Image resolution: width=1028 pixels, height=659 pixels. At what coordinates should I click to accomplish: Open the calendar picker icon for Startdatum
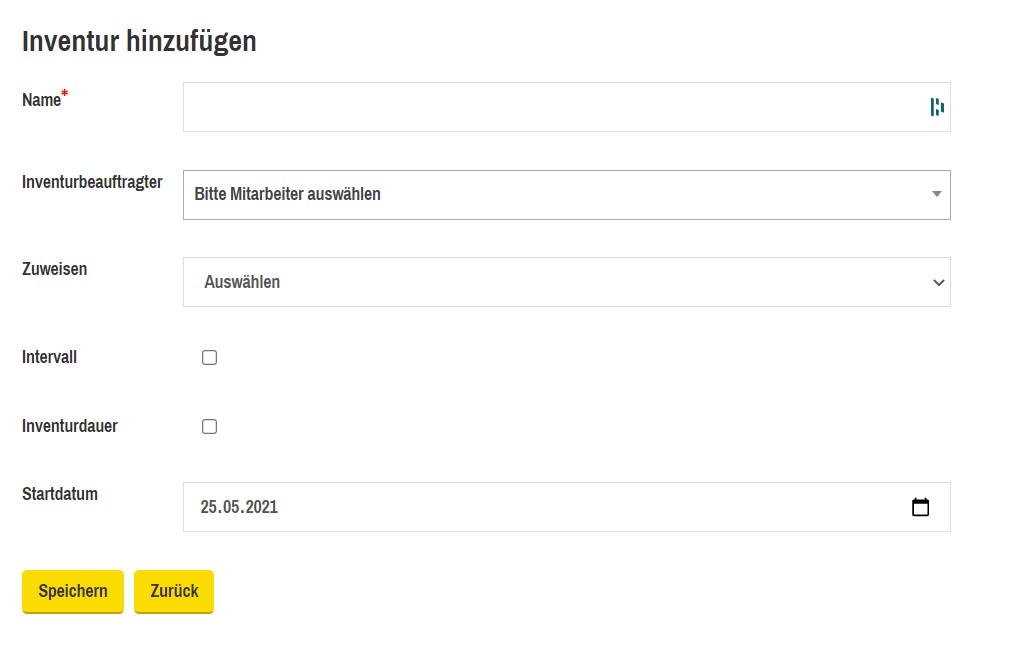click(x=920, y=507)
